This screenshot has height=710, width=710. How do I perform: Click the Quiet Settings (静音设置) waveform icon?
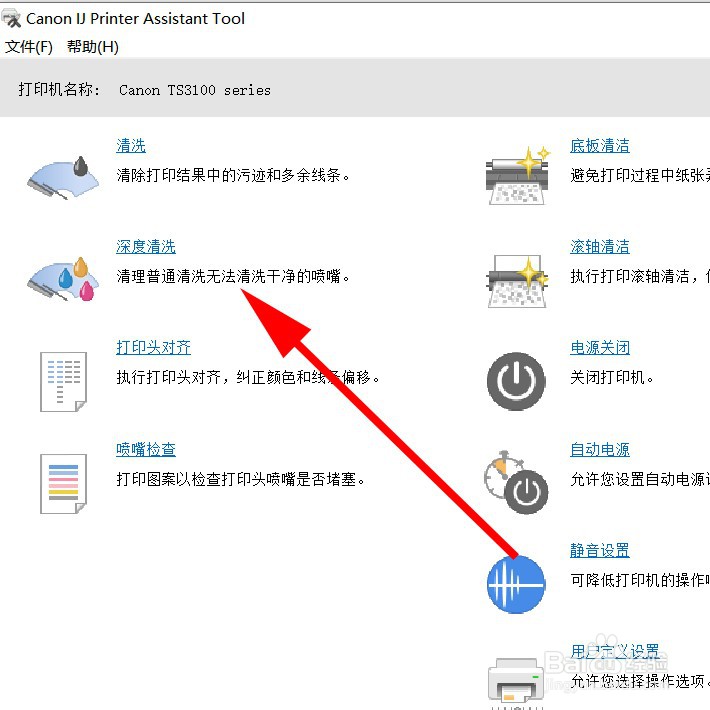(x=516, y=585)
